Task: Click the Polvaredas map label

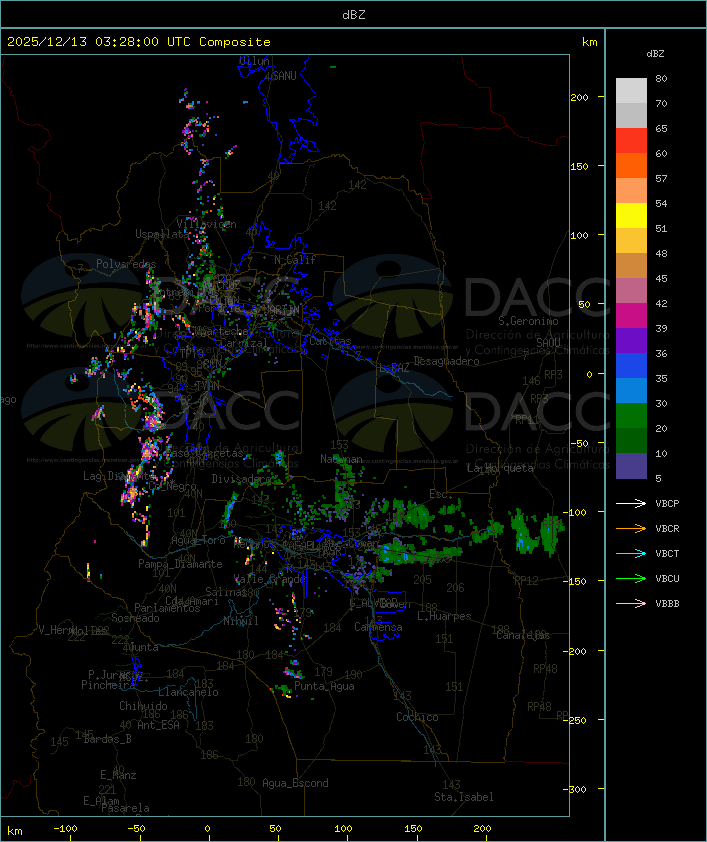Action: [x=126, y=264]
